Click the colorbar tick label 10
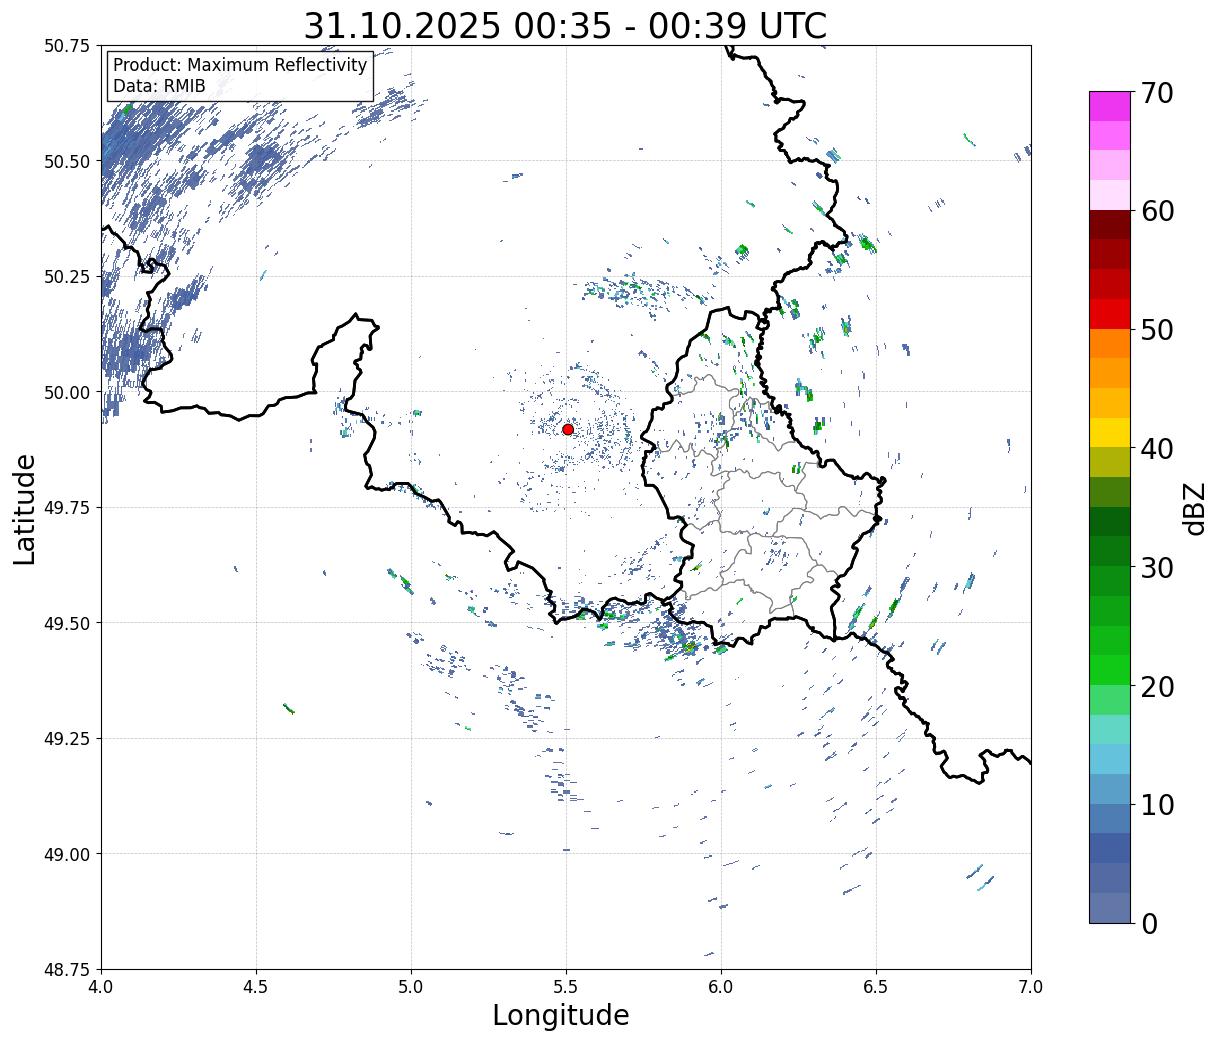Viewport: 1219px width, 1040px height. click(x=1157, y=804)
